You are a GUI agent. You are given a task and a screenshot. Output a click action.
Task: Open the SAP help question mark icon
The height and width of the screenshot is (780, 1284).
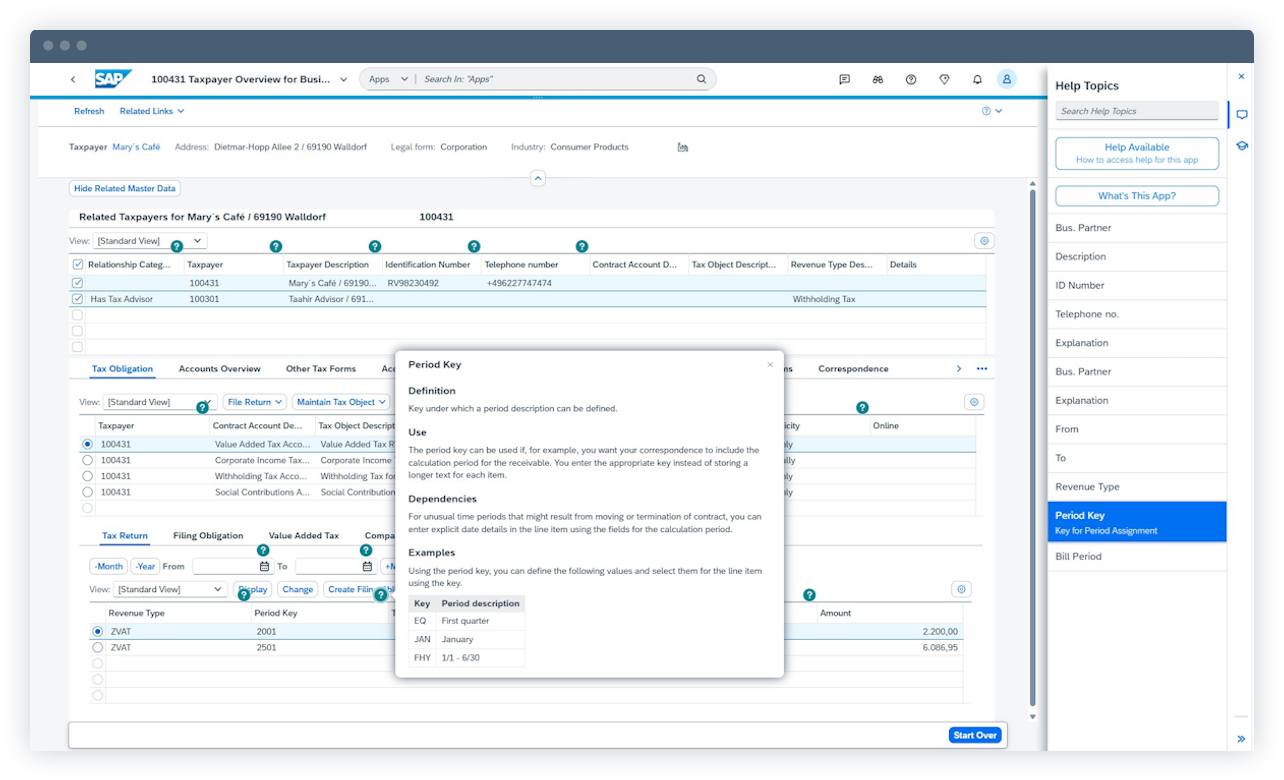click(x=911, y=78)
